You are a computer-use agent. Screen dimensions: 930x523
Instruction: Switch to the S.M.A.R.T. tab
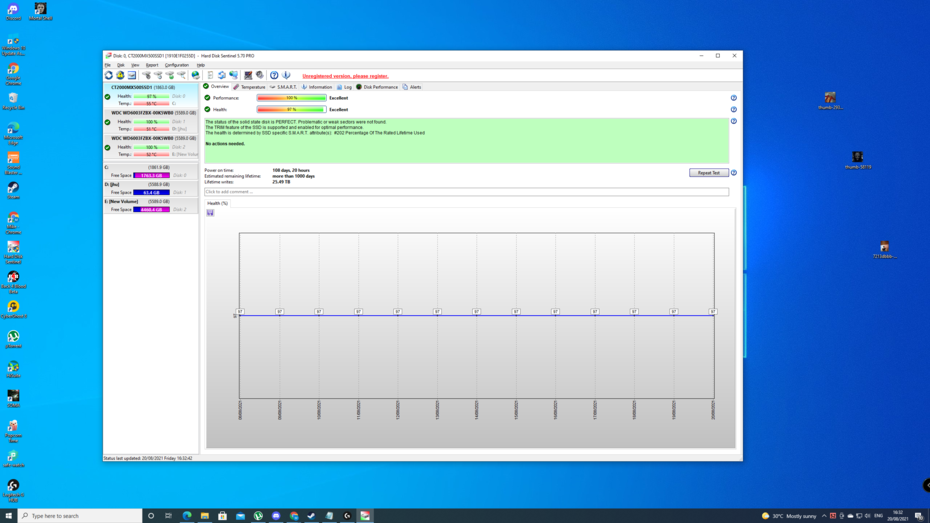coord(284,87)
